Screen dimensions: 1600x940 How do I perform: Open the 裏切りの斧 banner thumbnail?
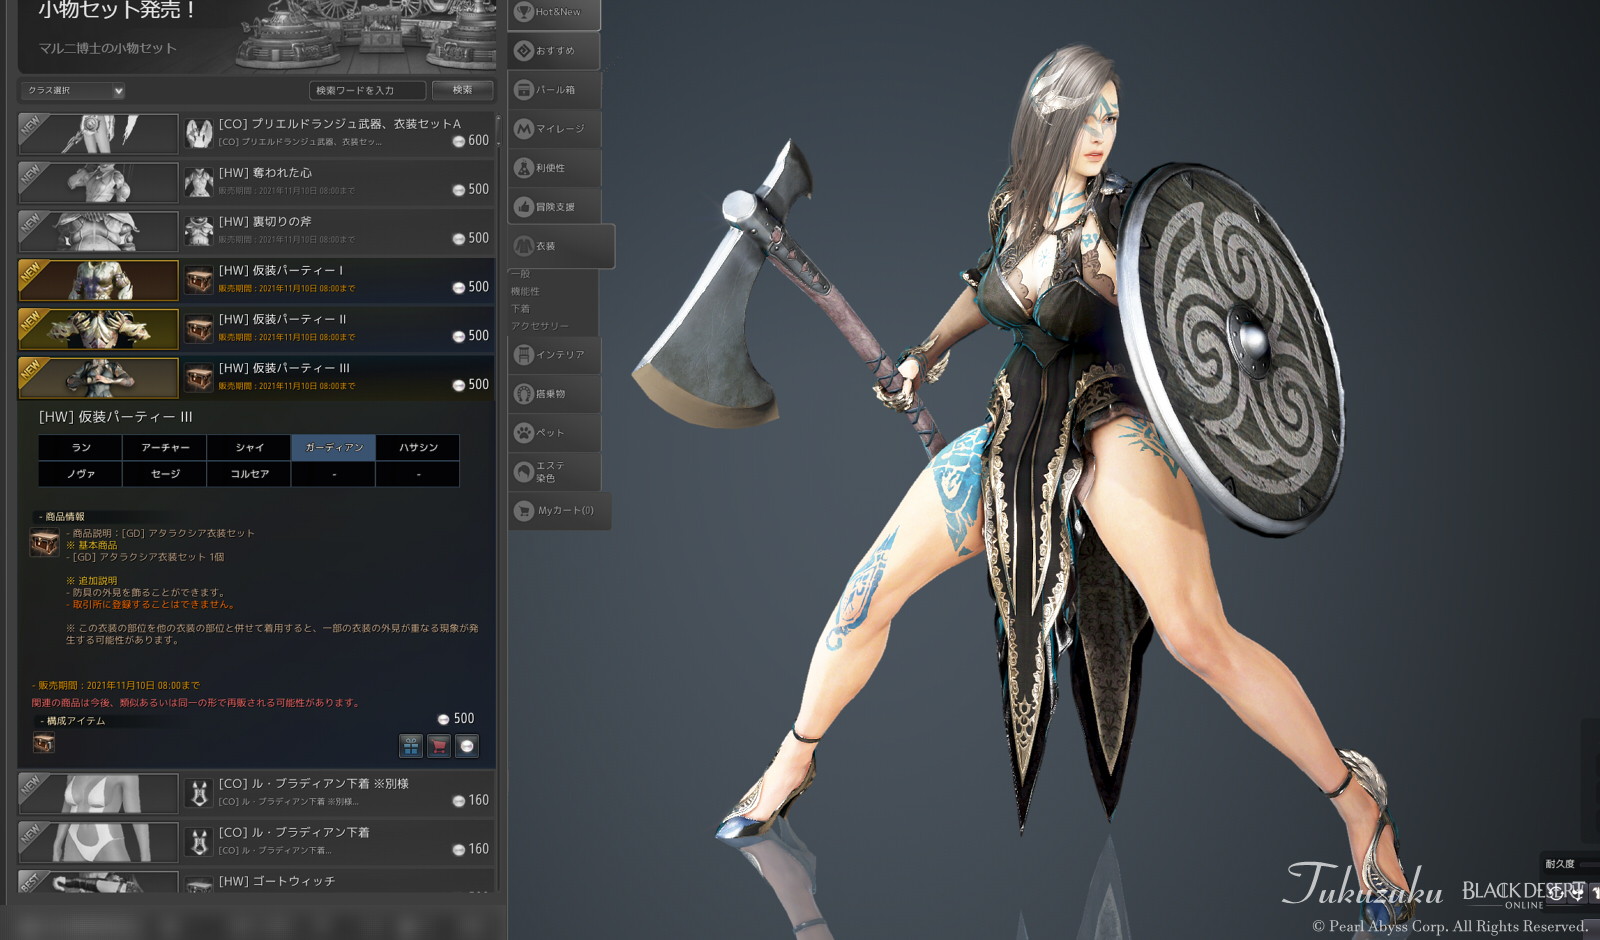point(98,231)
